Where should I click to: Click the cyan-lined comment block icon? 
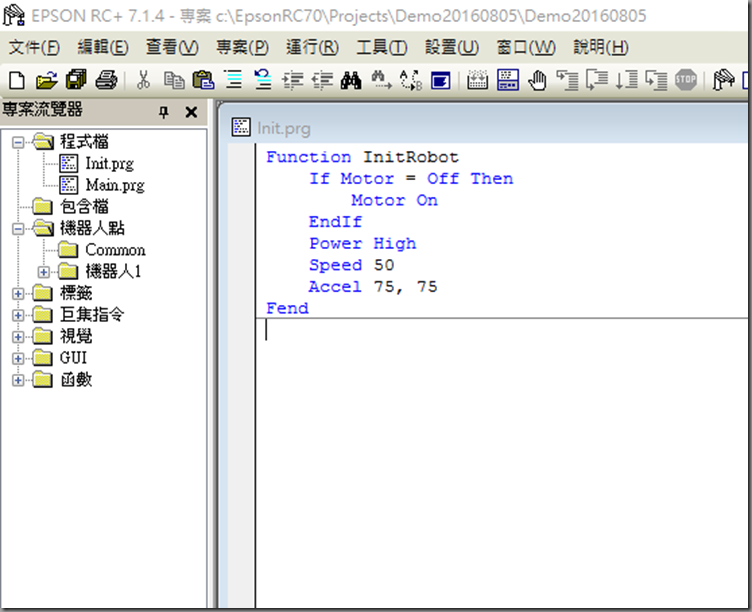tap(234, 80)
